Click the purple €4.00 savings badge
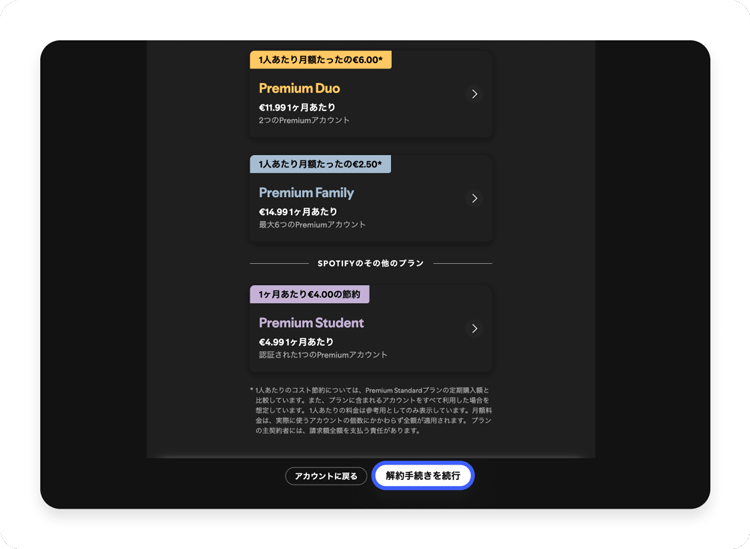750x549 pixels. click(309, 294)
